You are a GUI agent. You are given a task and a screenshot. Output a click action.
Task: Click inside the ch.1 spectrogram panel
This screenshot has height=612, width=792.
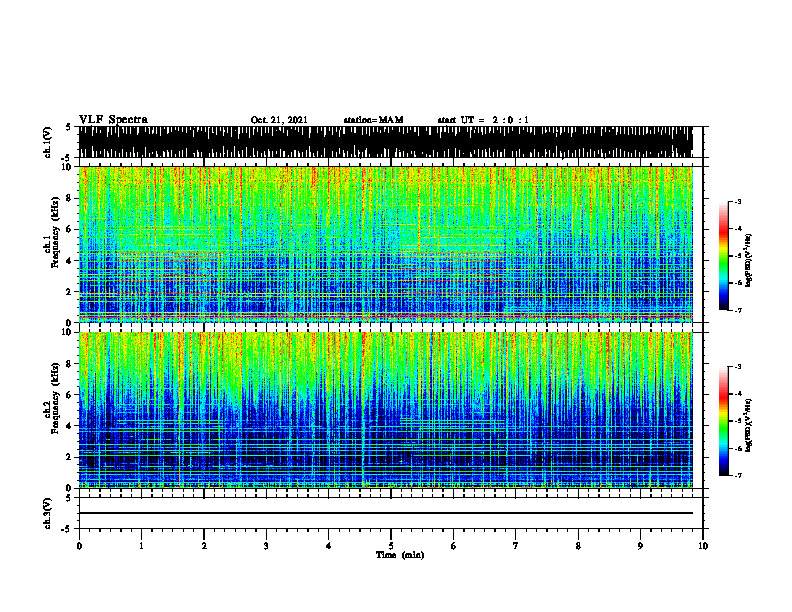pos(385,244)
